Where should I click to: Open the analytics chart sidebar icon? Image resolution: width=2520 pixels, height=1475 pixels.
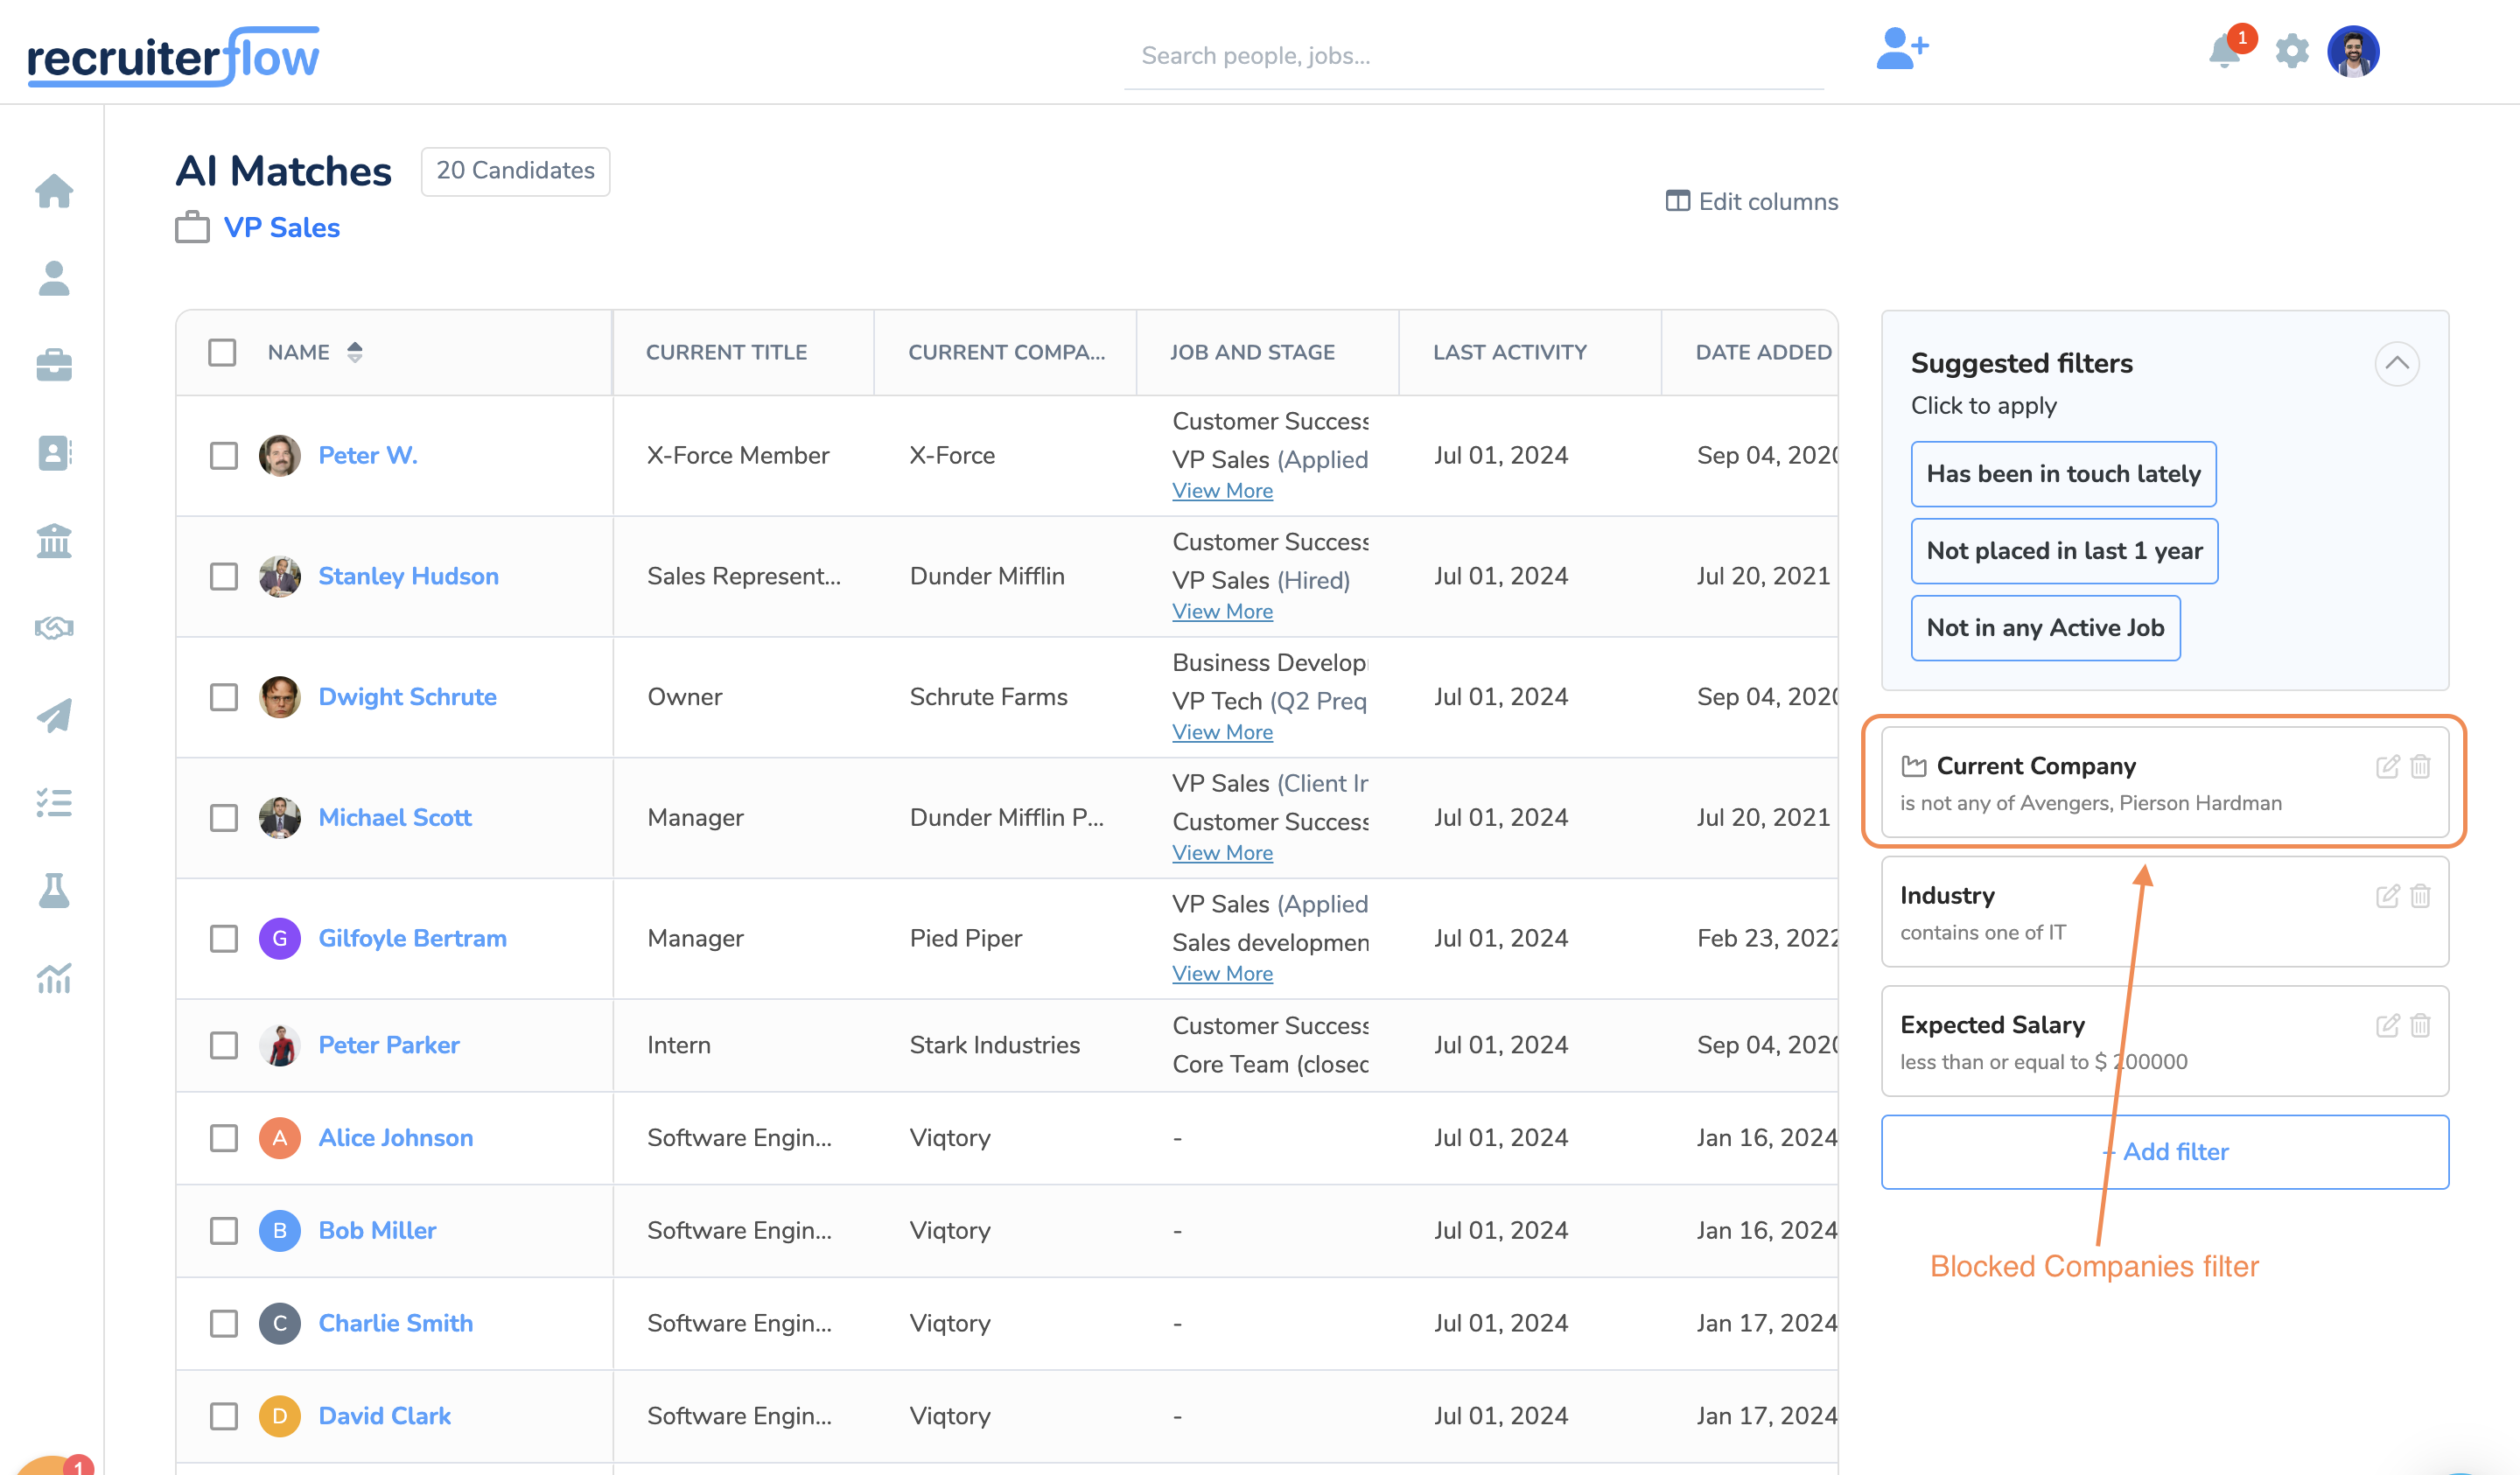coord(54,978)
